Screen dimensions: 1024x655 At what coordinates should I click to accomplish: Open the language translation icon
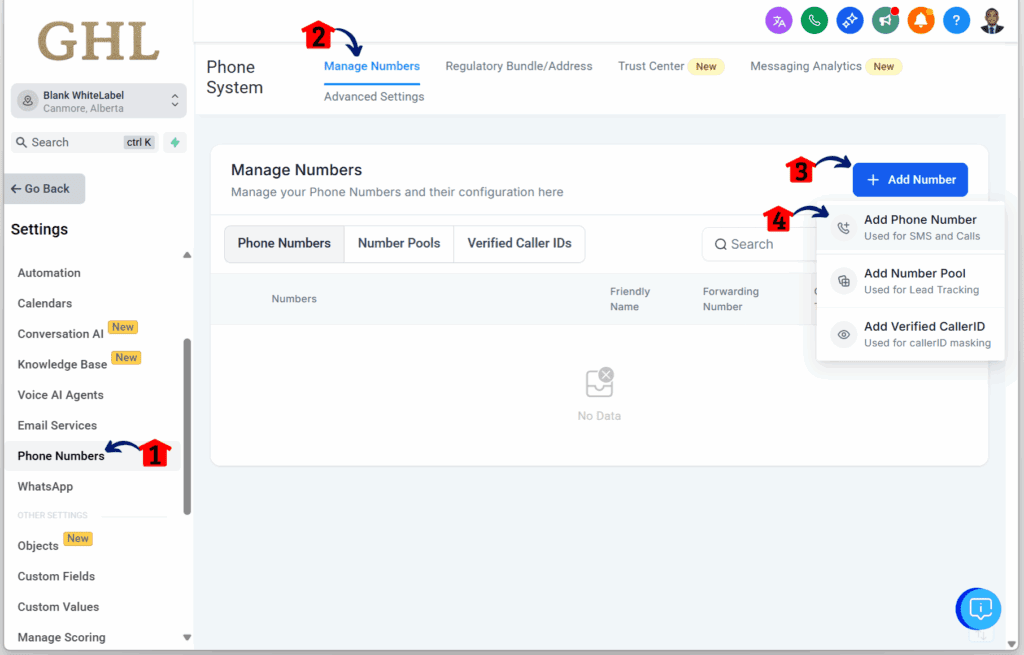(778, 21)
